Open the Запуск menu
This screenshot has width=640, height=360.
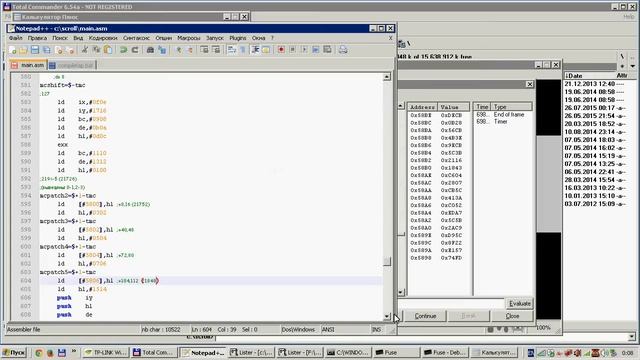215,38
